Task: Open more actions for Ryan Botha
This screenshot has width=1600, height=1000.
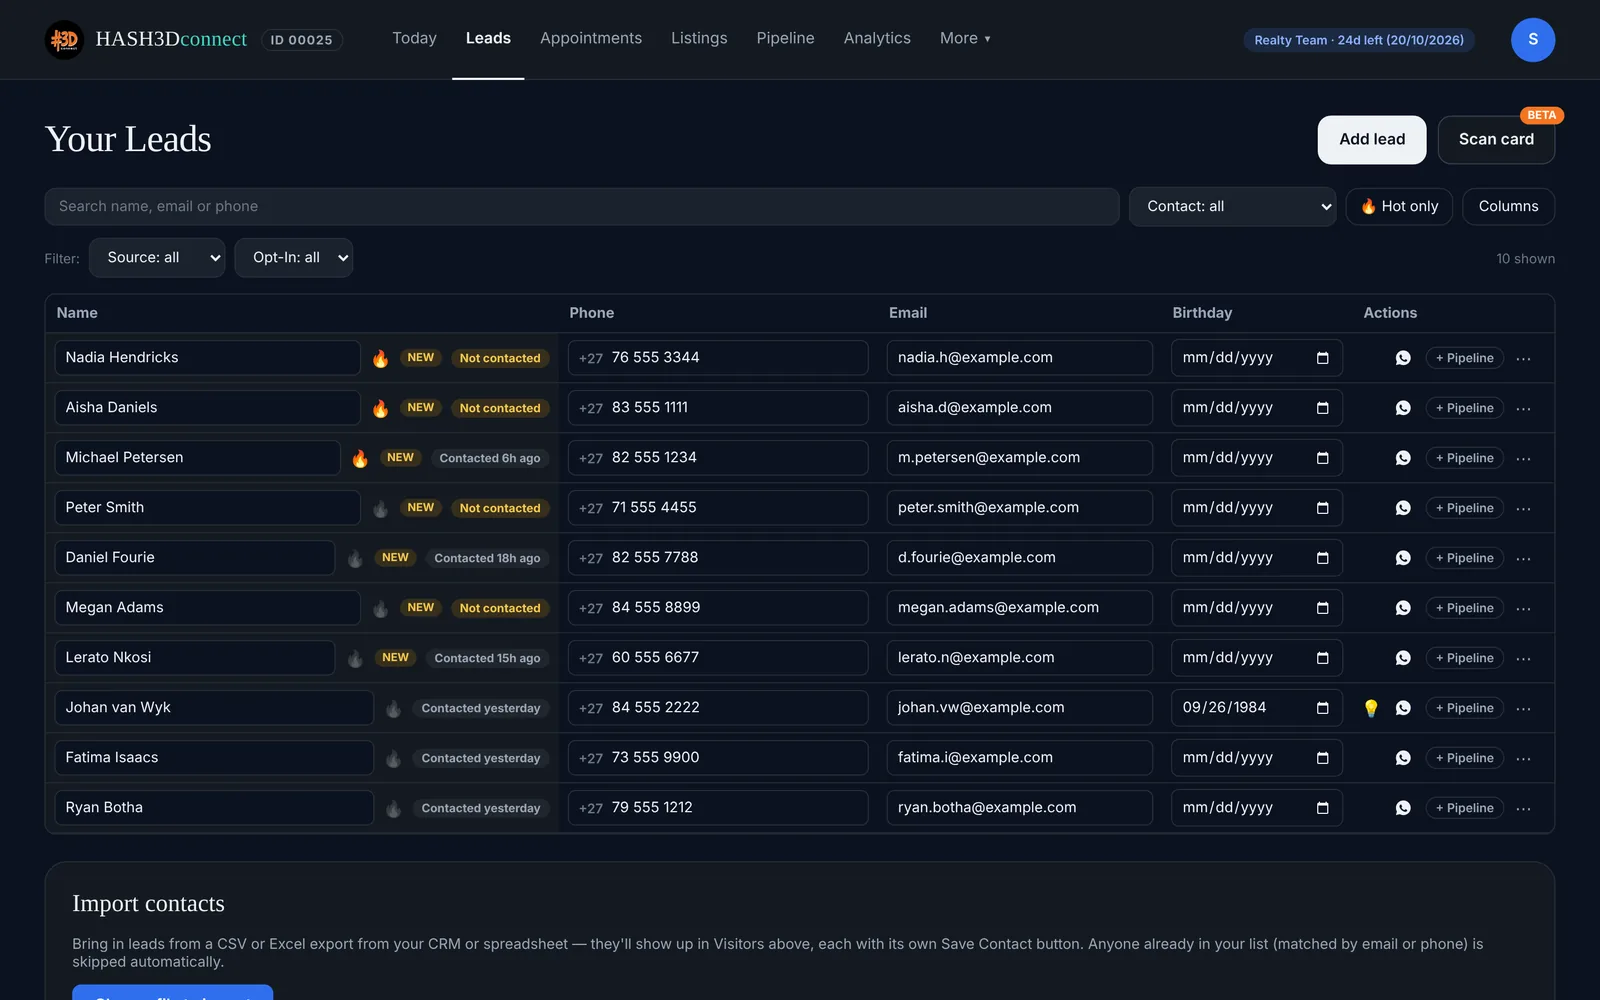Action: 1523,808
